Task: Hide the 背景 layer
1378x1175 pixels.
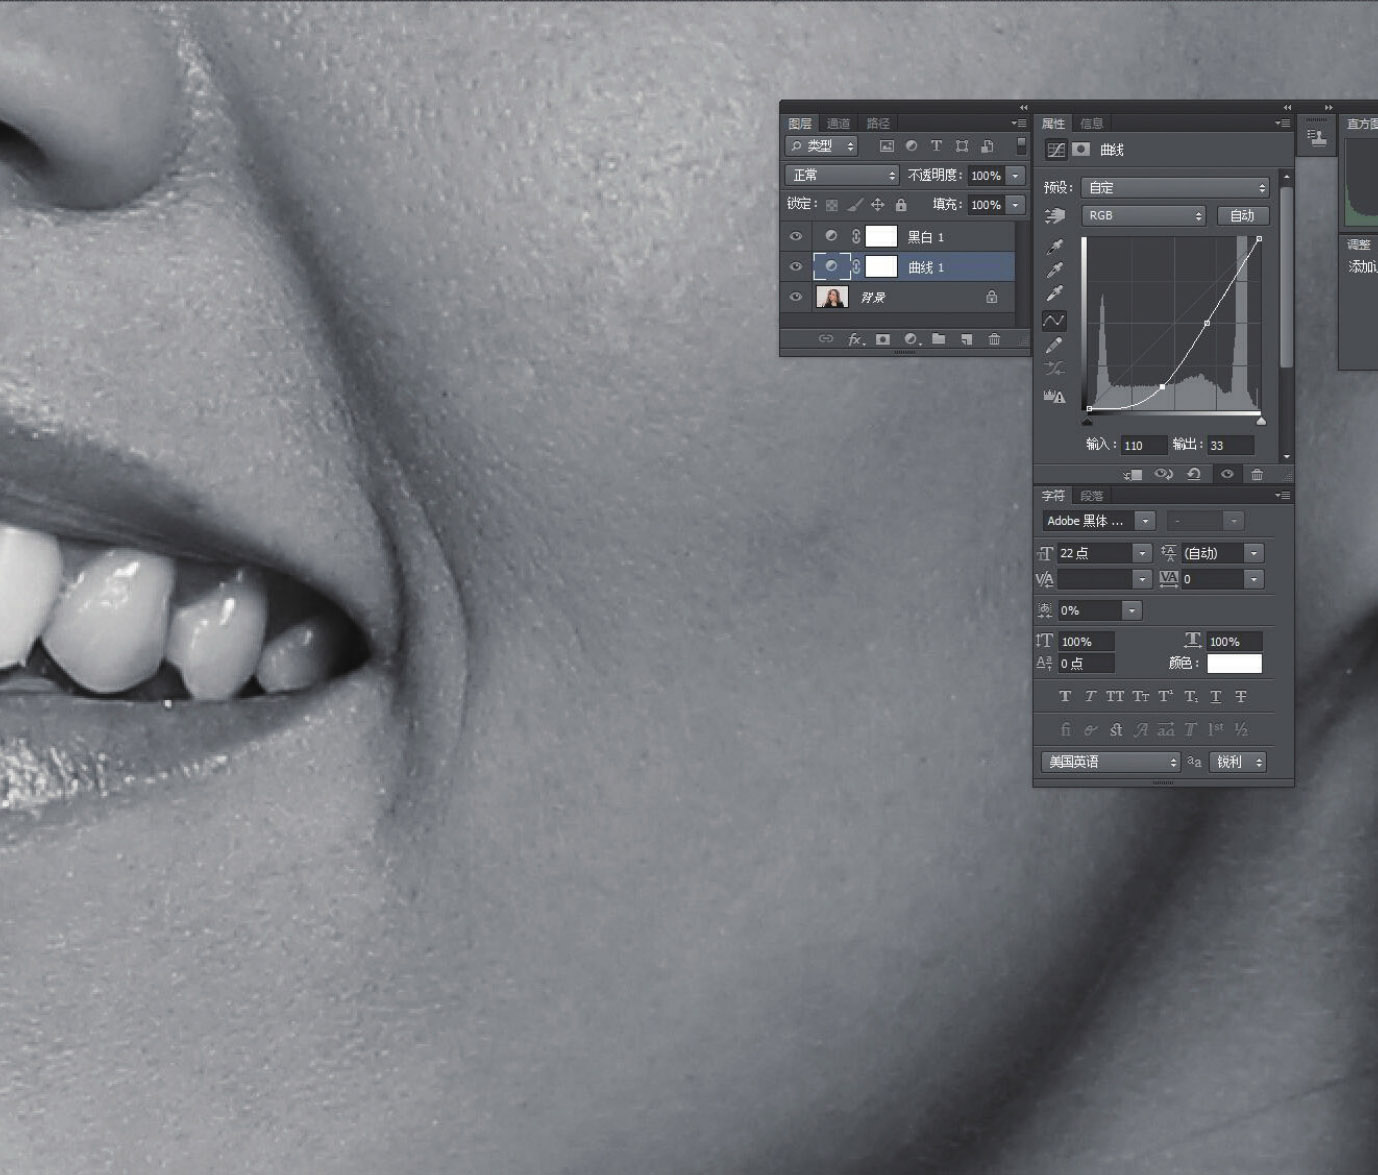Action: pos(796,297)
